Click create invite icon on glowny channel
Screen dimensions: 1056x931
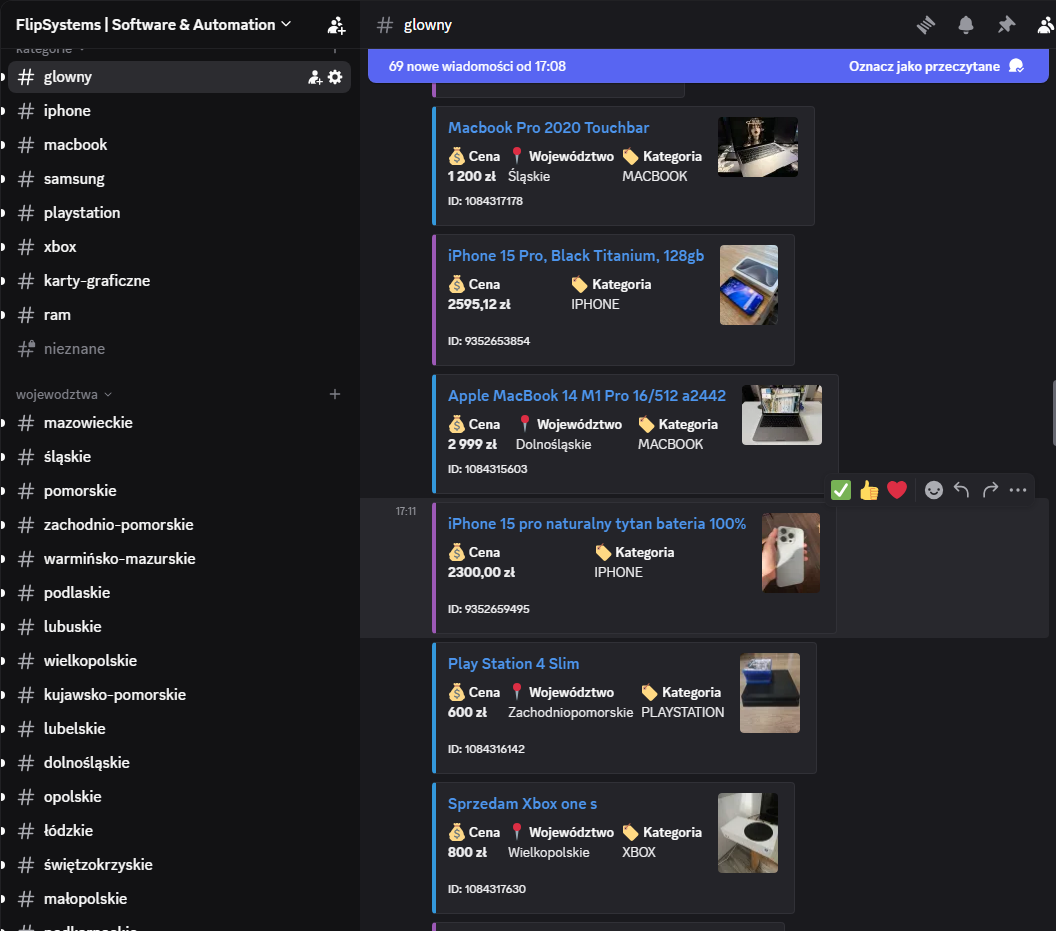tap(315, 77)
